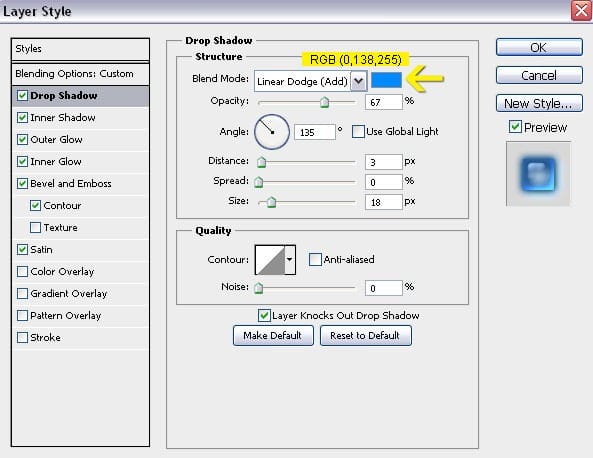The width and height of the screenshot is (593, 458).
Task: Open the drop shadow color swatch
Action: pos(386,80)
